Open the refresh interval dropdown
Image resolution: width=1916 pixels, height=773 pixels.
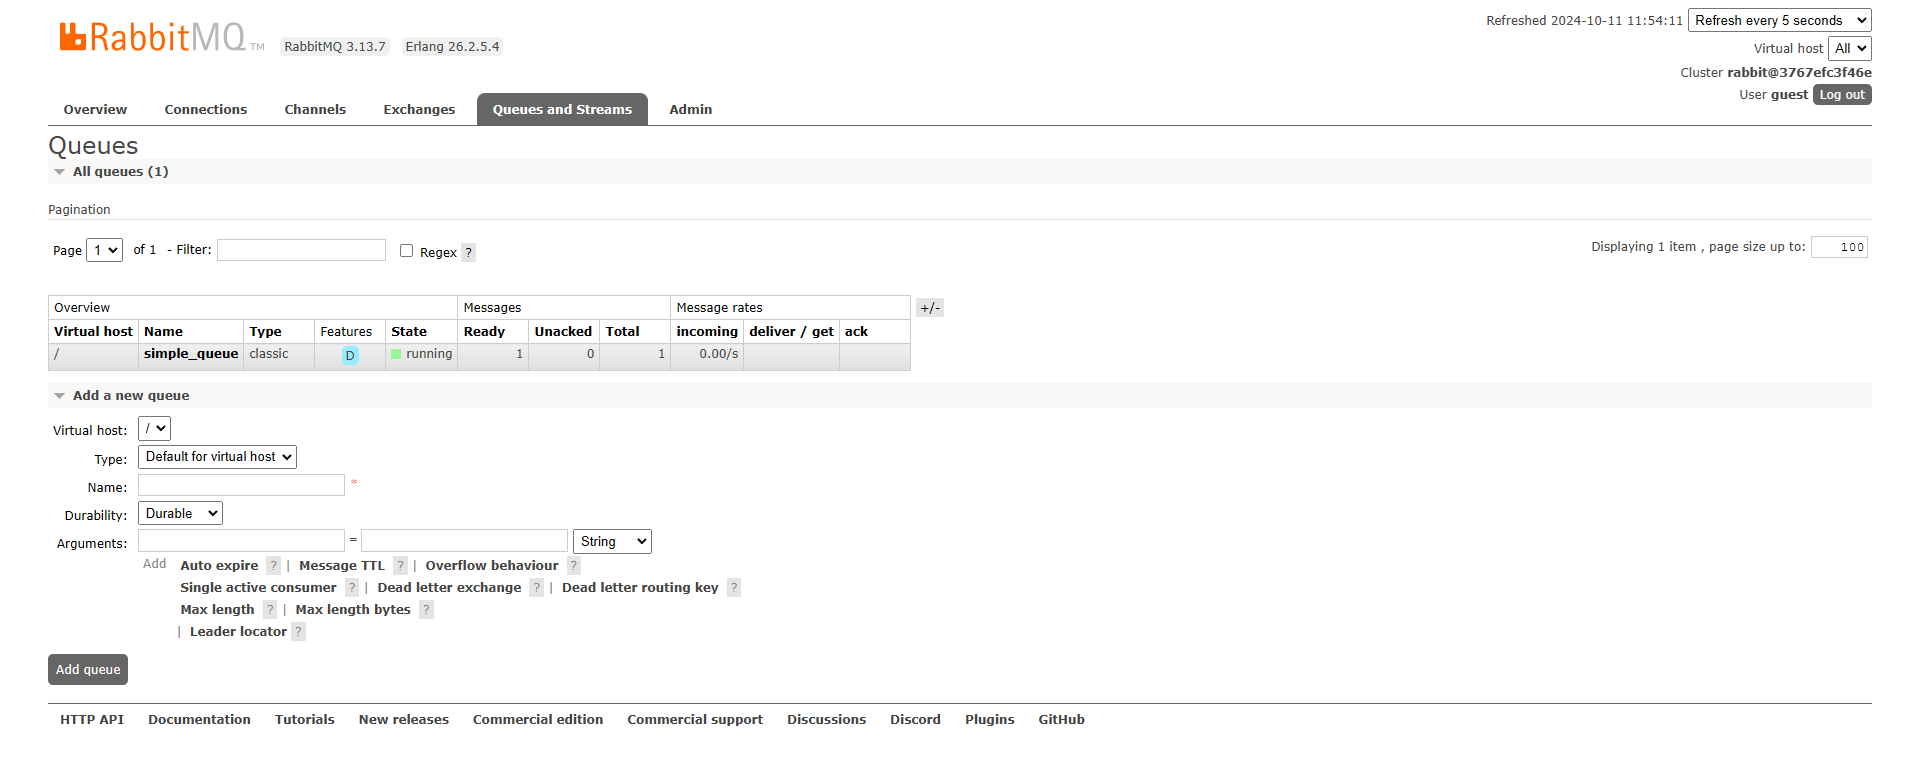pos(1780,20)
